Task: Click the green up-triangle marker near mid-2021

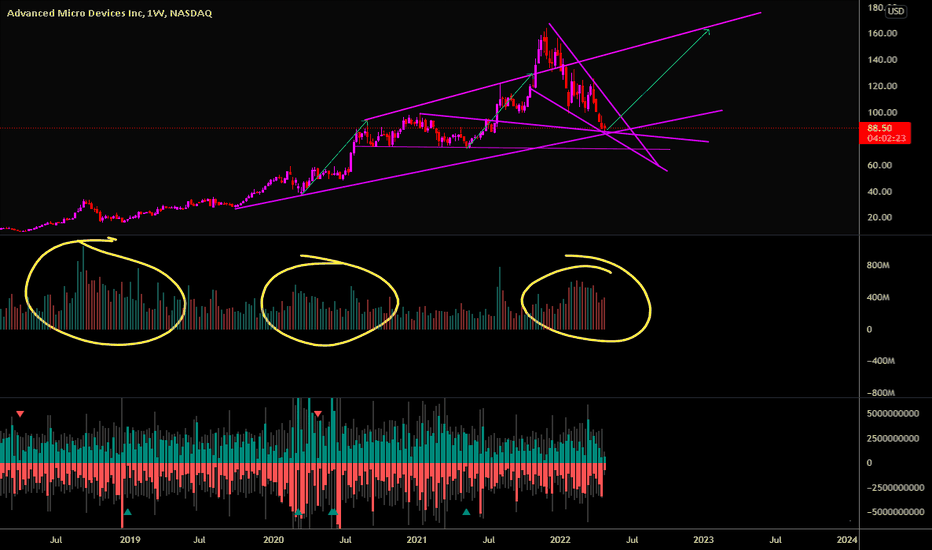Action: pos(467,511)
